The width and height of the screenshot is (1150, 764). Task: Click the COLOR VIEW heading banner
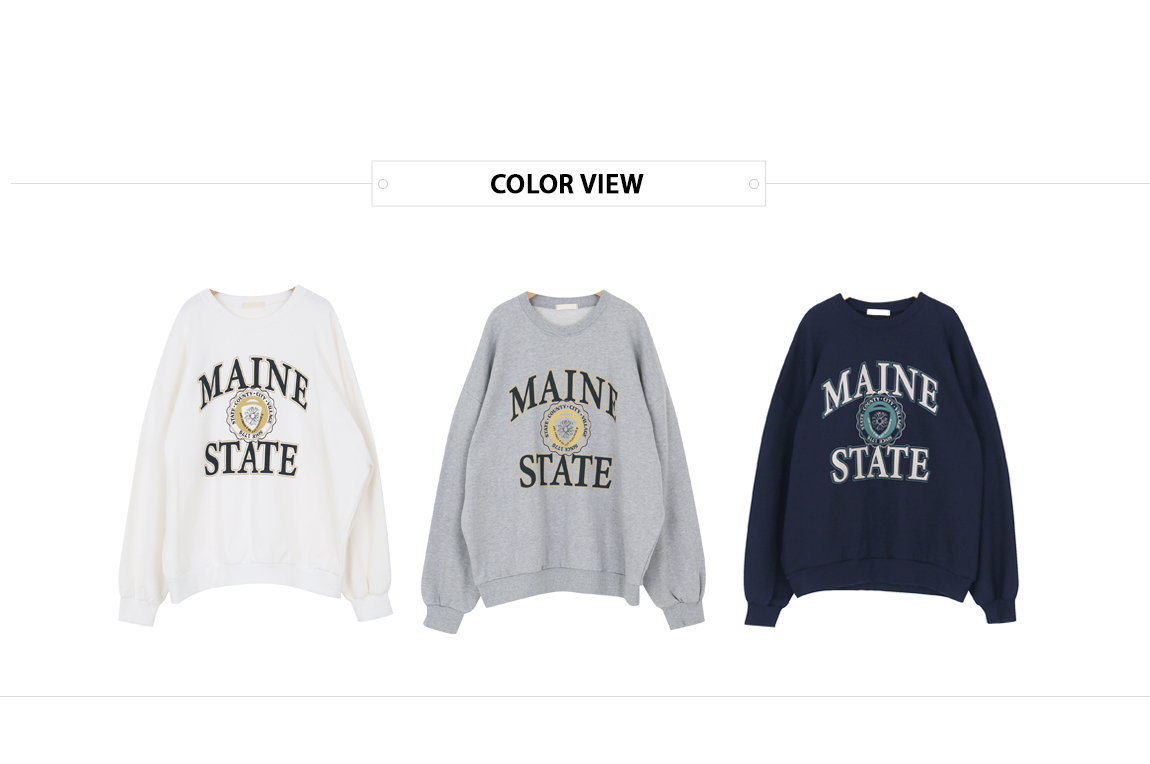(568, 183)
